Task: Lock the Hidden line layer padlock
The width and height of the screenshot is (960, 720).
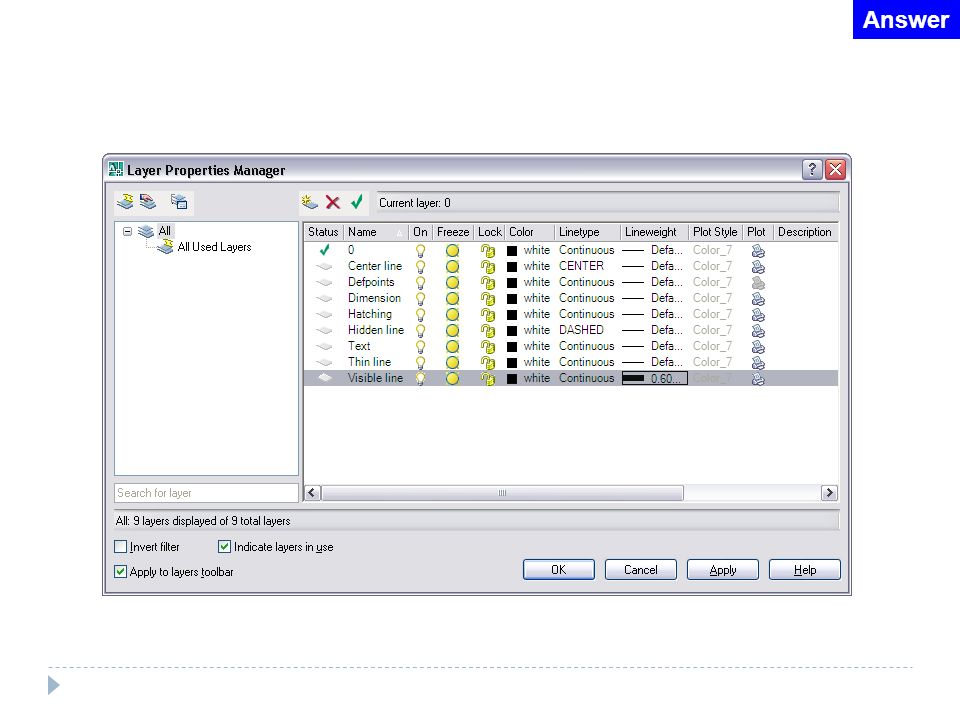Action: [x=488, y=331]
